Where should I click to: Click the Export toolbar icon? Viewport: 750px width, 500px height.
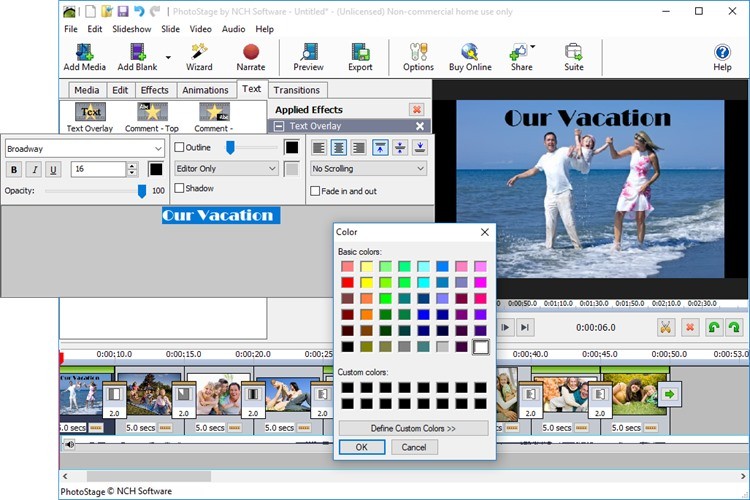pos(360,53)
